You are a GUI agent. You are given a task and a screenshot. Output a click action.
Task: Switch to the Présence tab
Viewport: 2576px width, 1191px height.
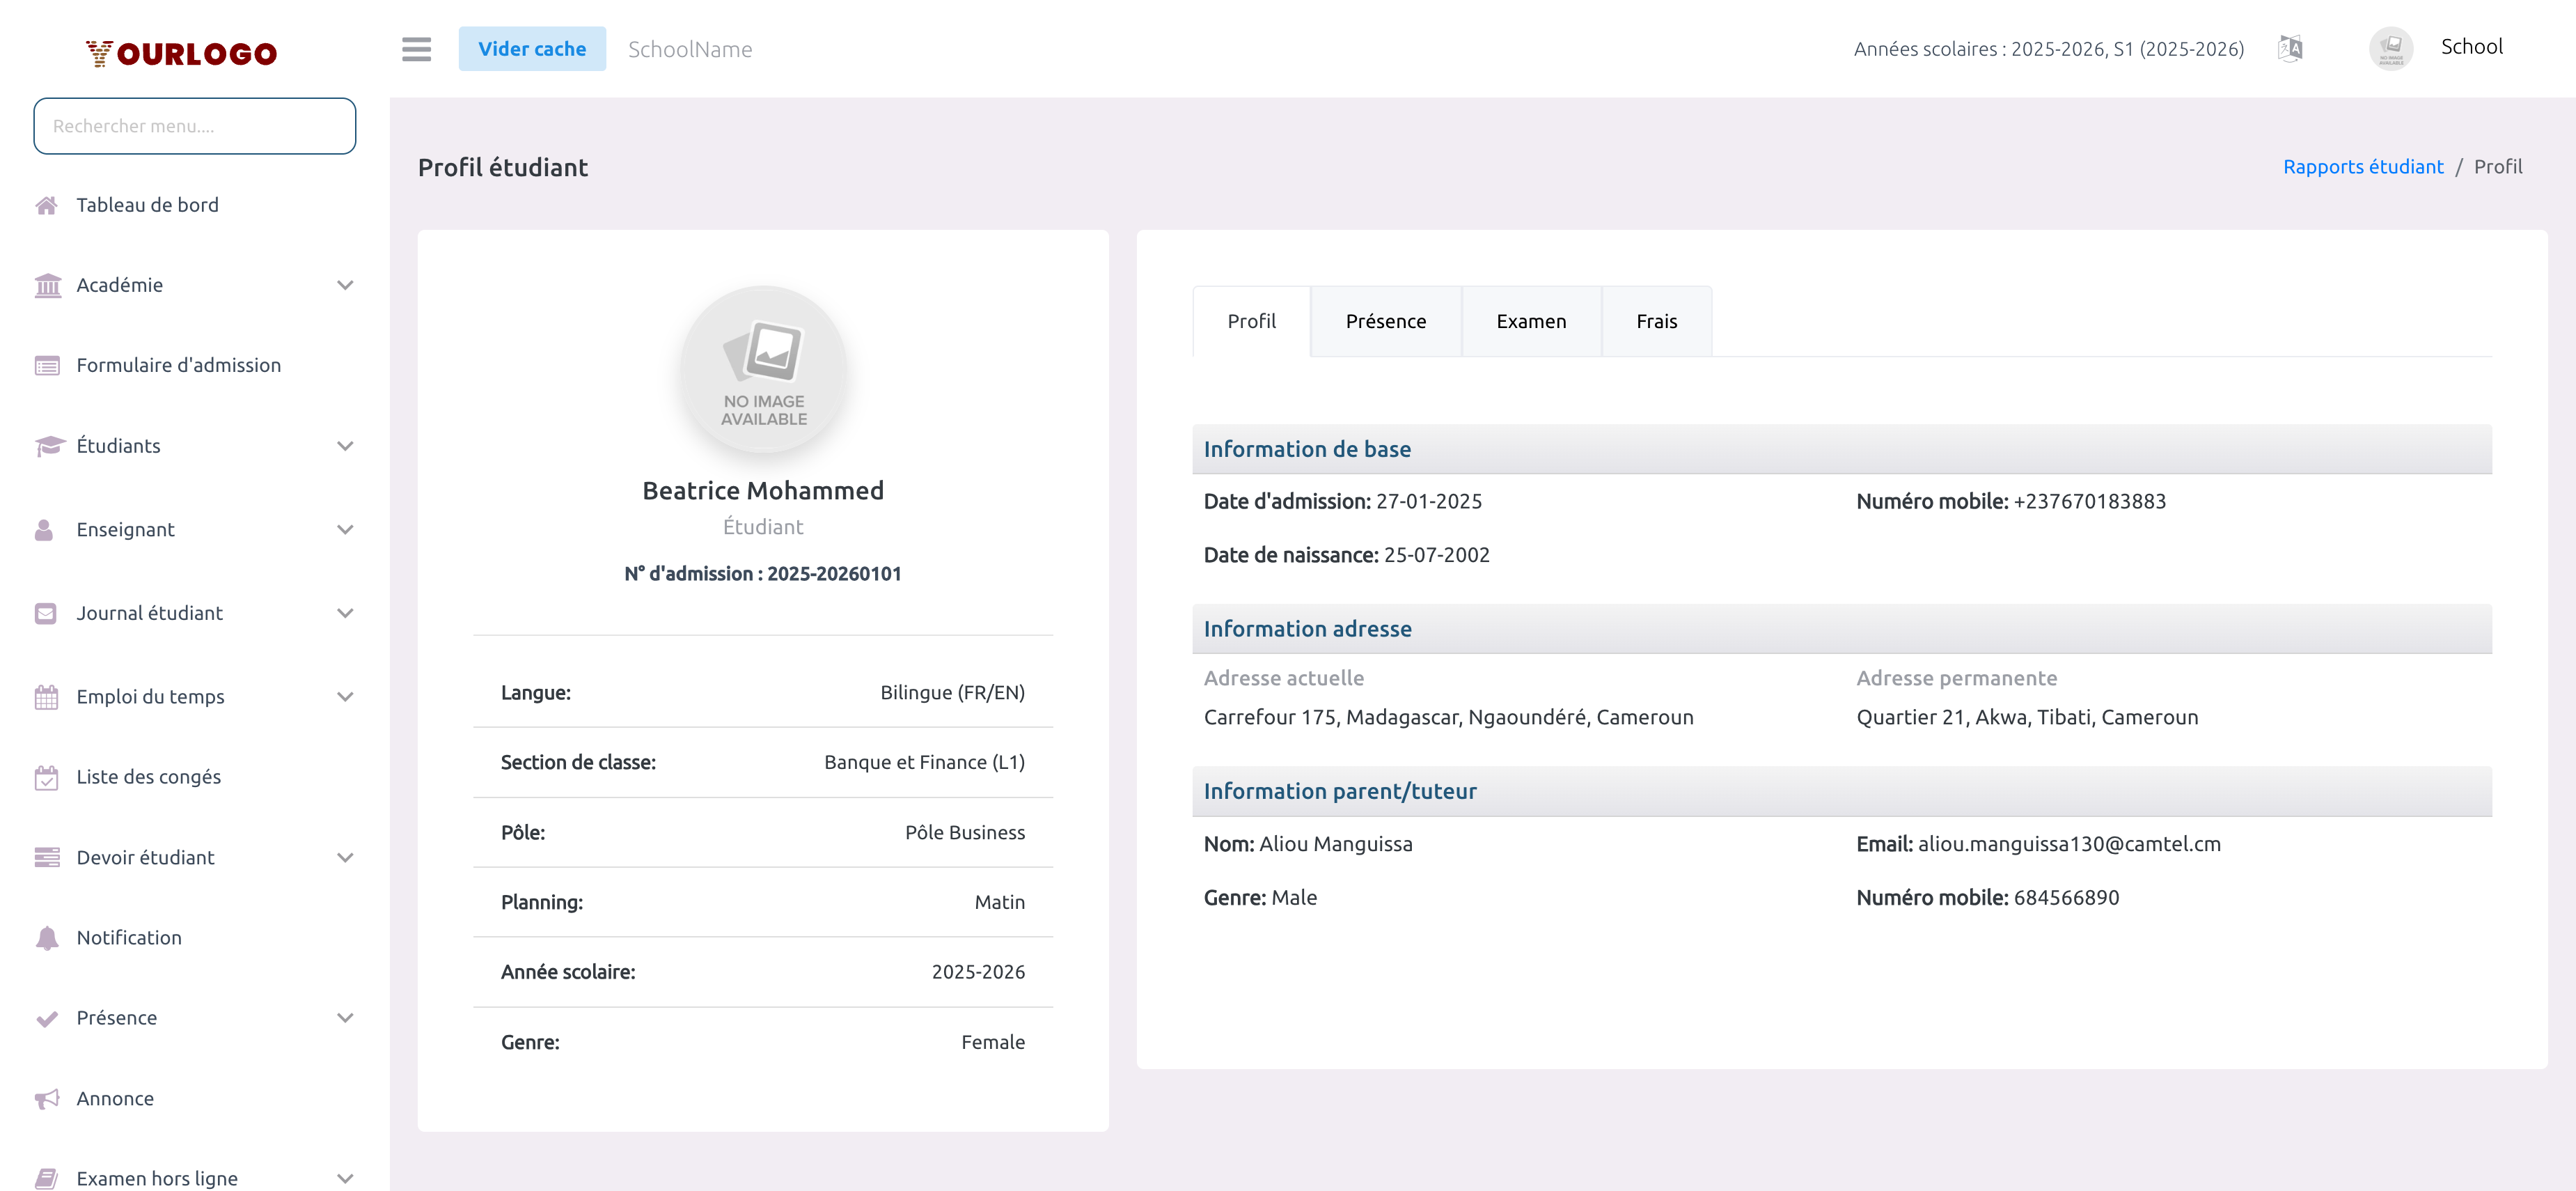coord(1385,321)
